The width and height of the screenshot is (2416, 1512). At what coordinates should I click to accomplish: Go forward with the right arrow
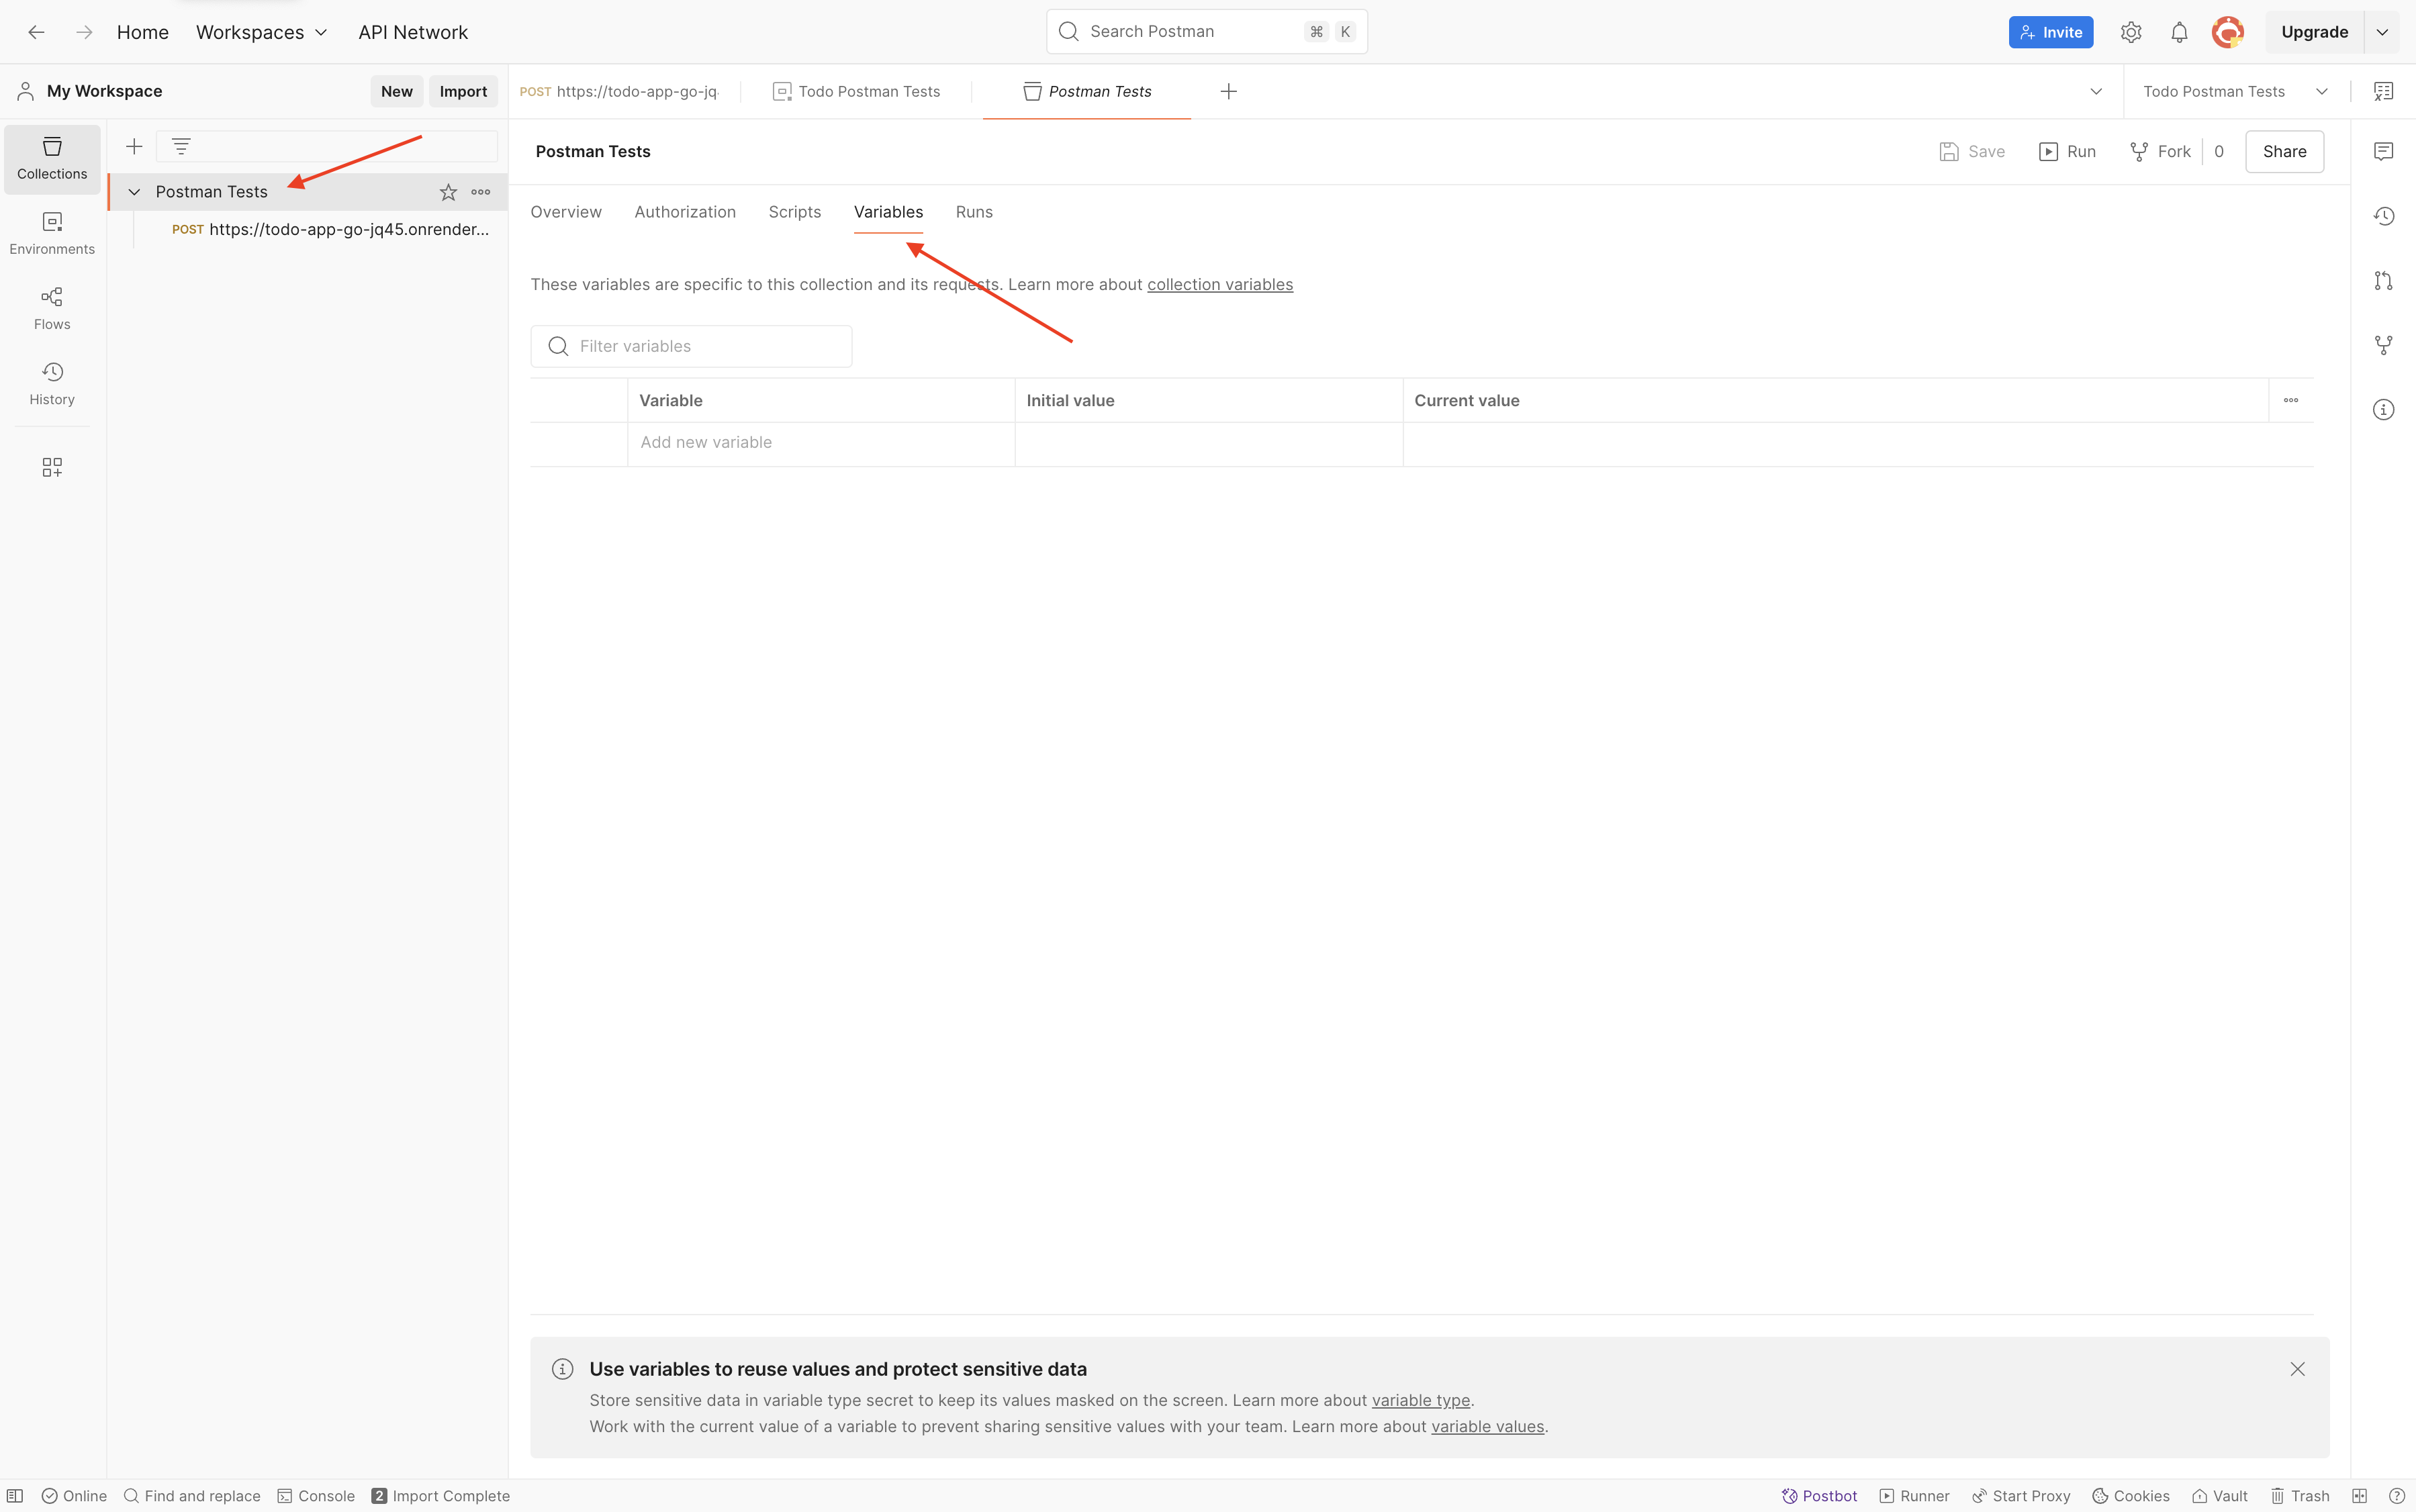(85, 32)
